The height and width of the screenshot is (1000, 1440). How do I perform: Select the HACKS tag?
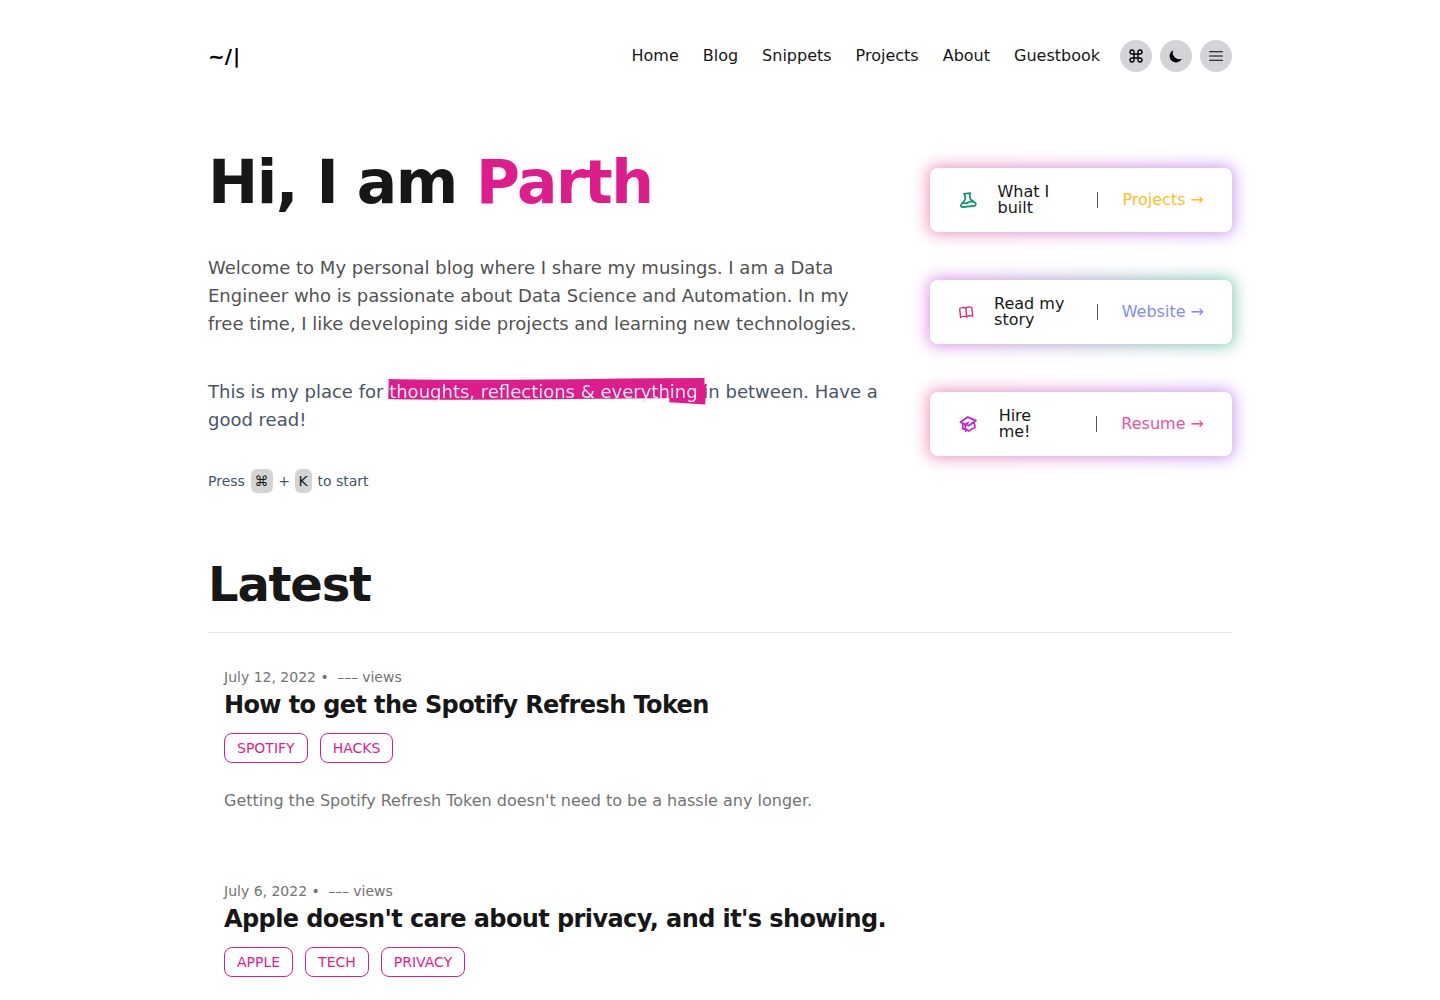[x=356, y=748]
